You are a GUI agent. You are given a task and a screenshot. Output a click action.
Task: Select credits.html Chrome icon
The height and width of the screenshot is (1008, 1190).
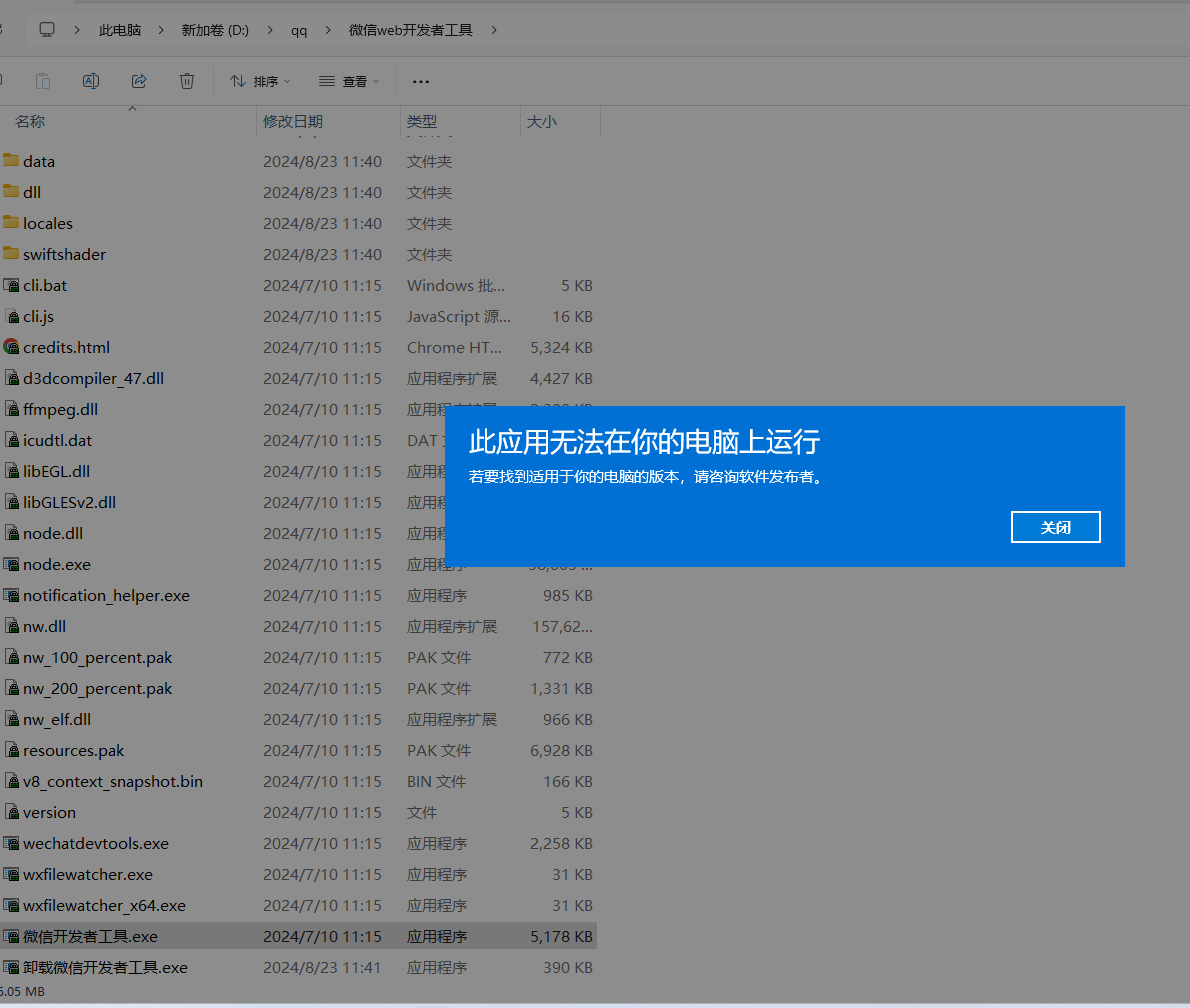[x=11, y=347]
